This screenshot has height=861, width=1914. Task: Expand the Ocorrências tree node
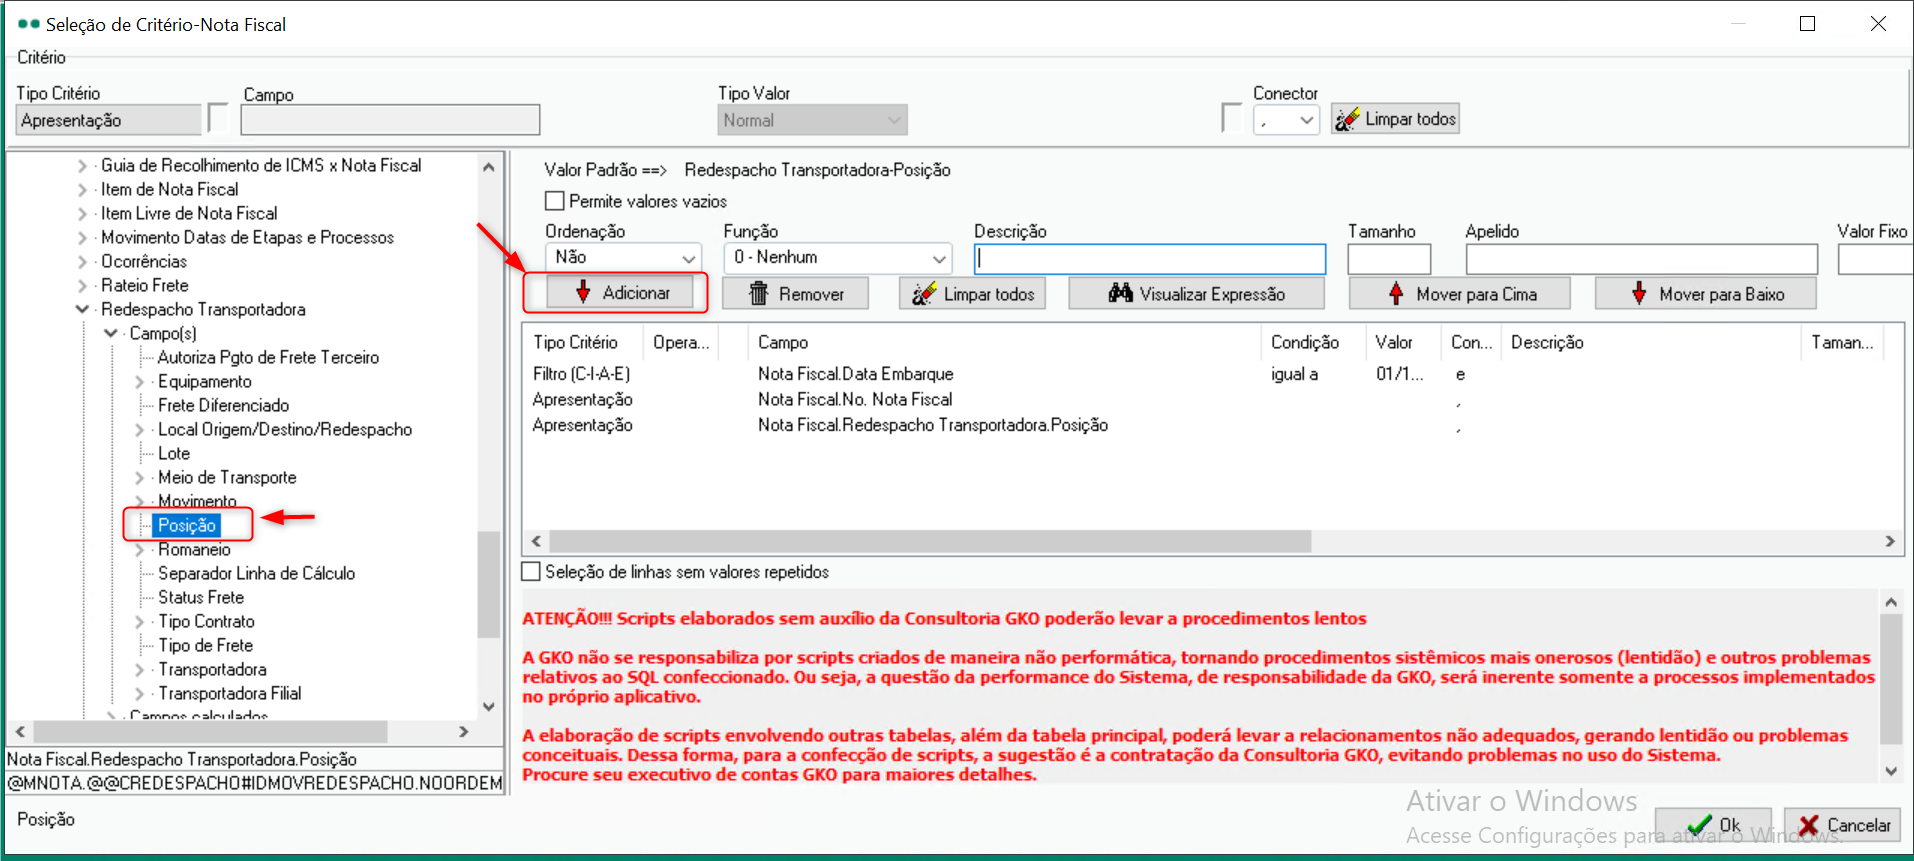click(x=83, y=261)
